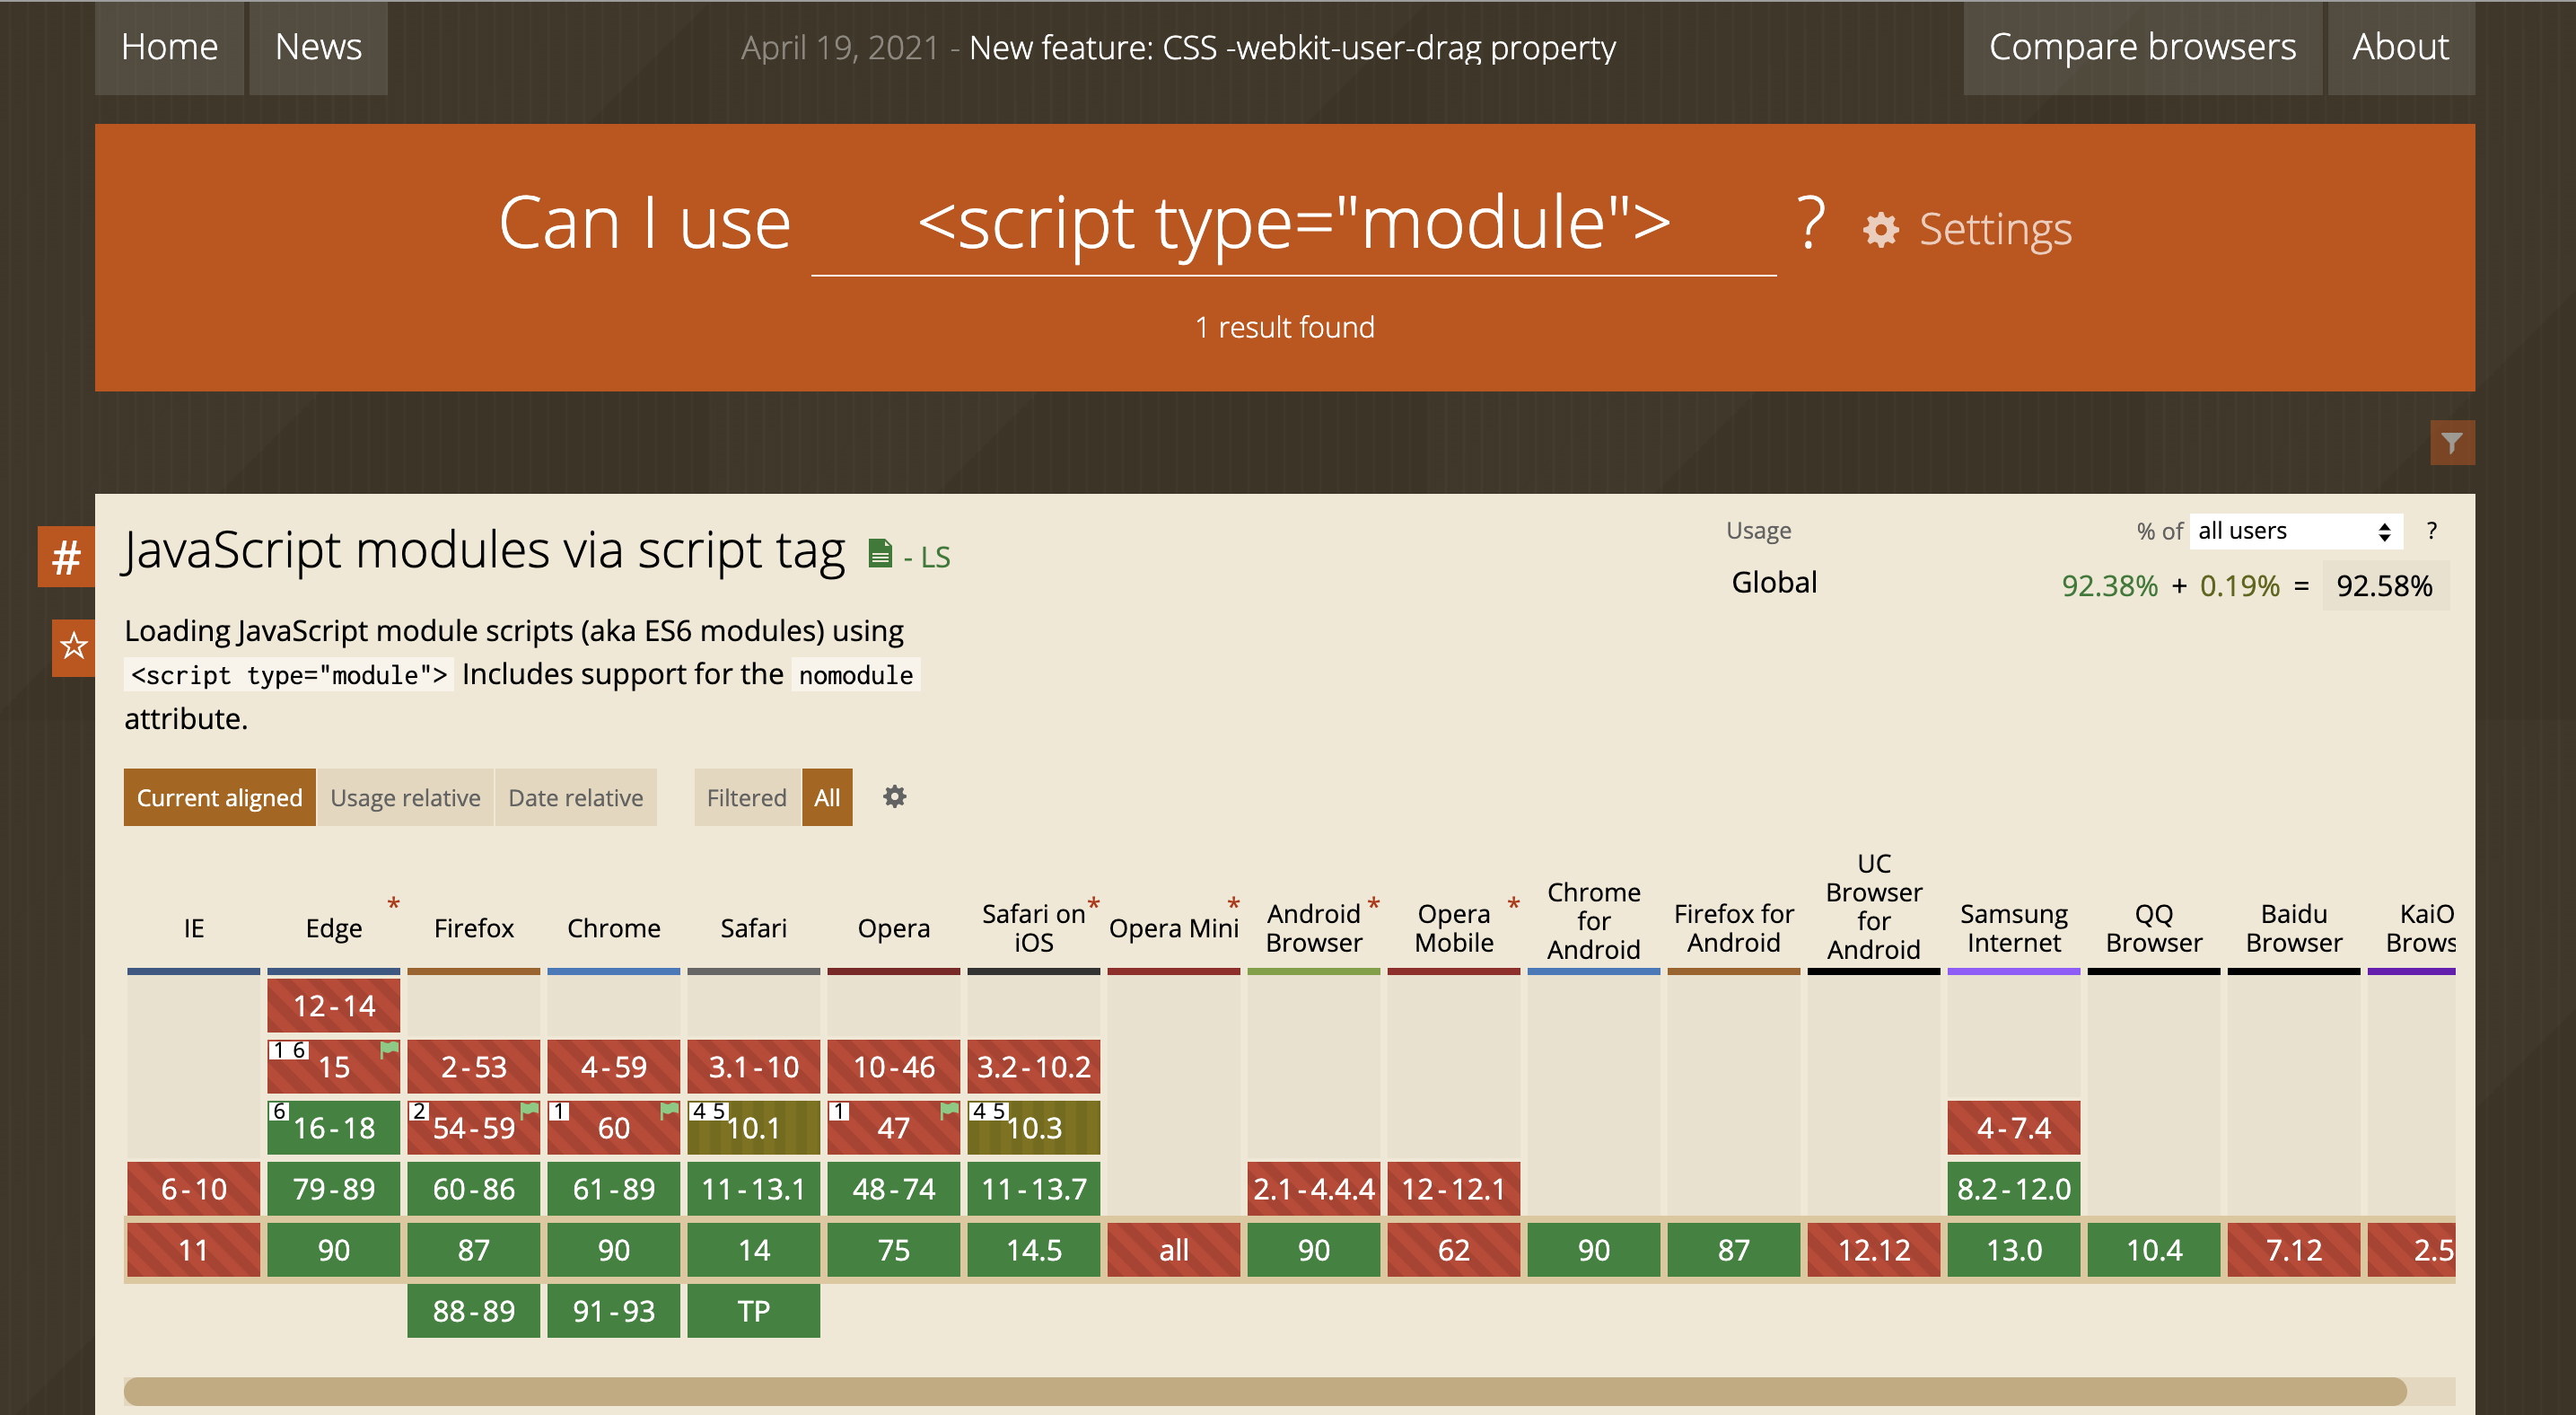Select the Edge 16-18 cell

(333, 1127)
